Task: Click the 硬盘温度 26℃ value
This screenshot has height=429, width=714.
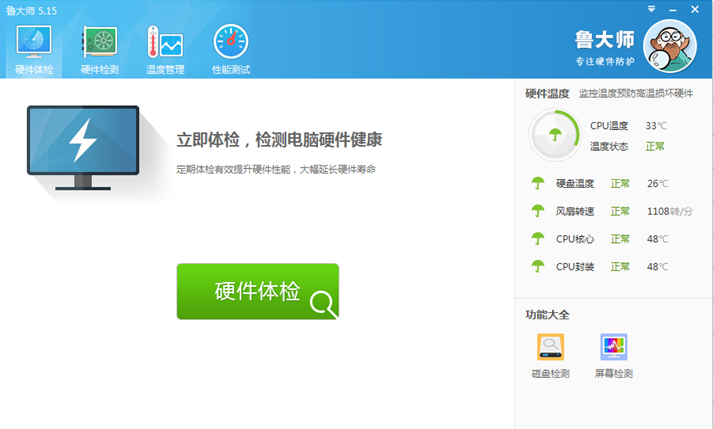Action: click(x=658, y=184)
